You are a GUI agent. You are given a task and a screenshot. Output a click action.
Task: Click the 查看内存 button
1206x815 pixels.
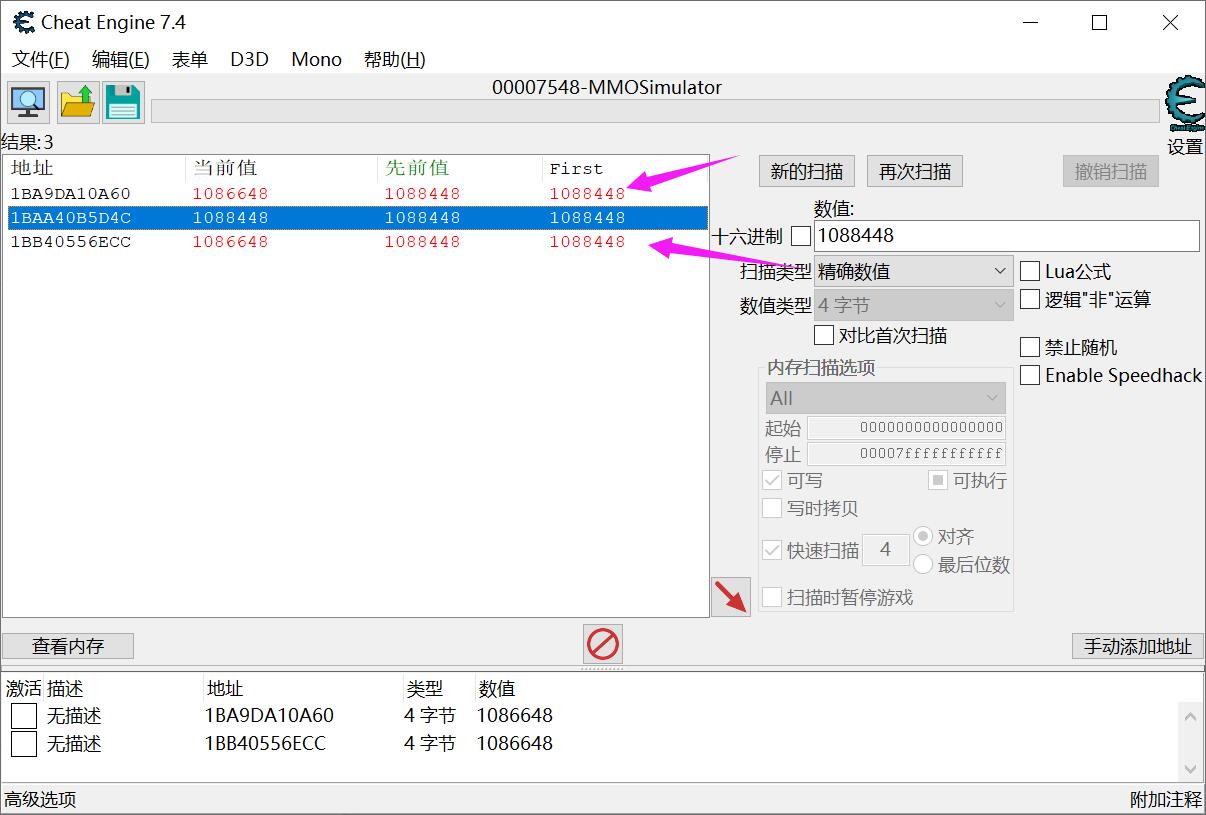pyautogui.click(x=68, y=646)
